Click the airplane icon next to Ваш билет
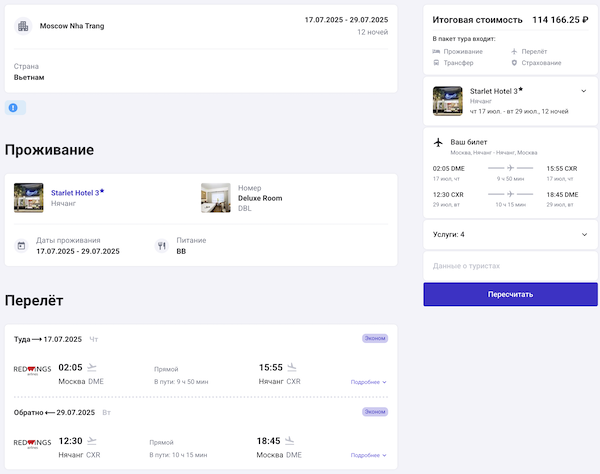 click(438, 141)
